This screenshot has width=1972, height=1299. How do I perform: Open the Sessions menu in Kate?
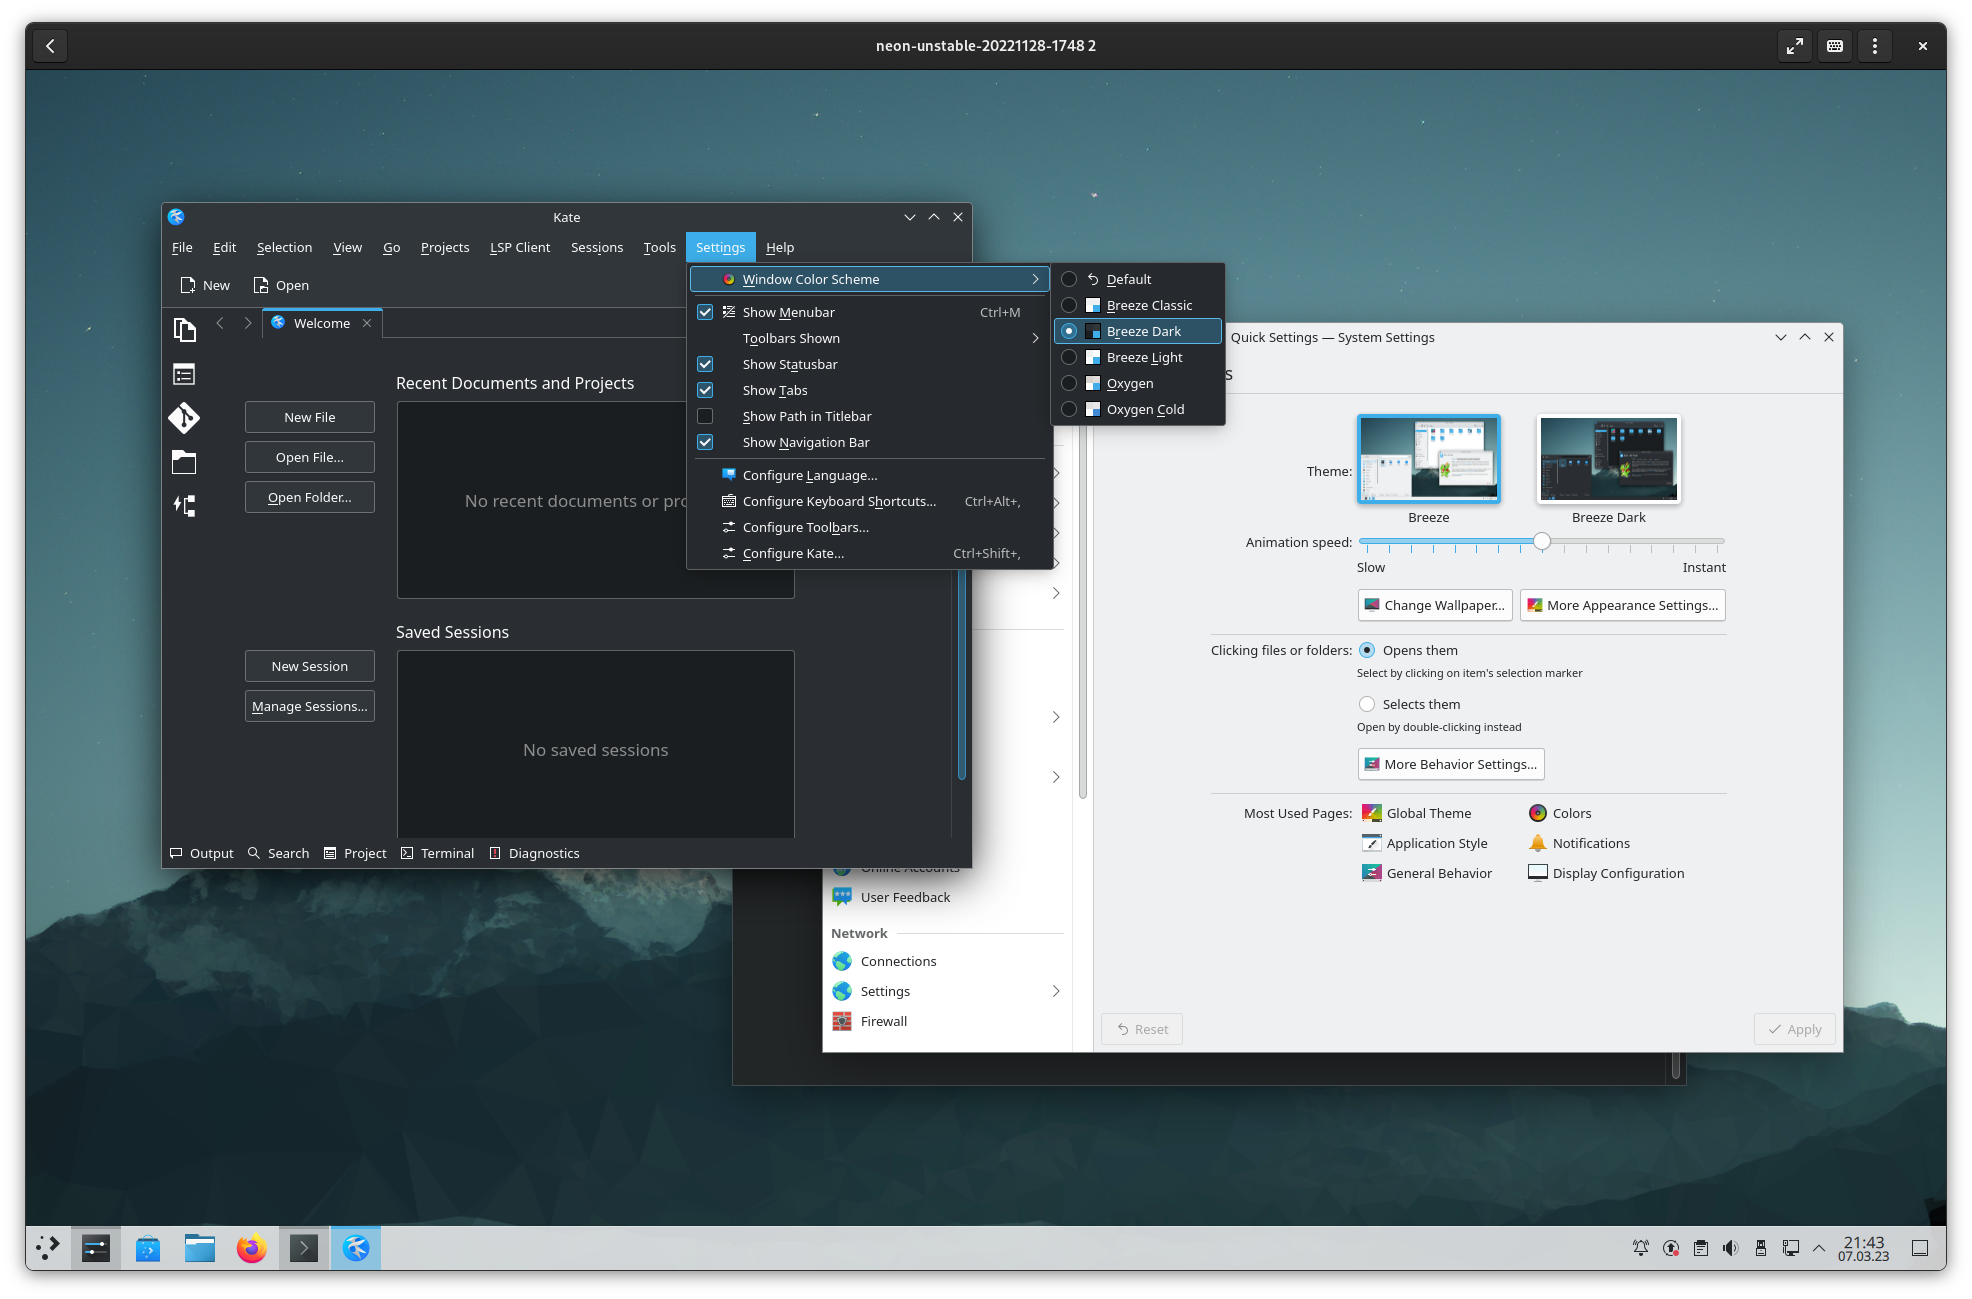(x=597, y=247)
